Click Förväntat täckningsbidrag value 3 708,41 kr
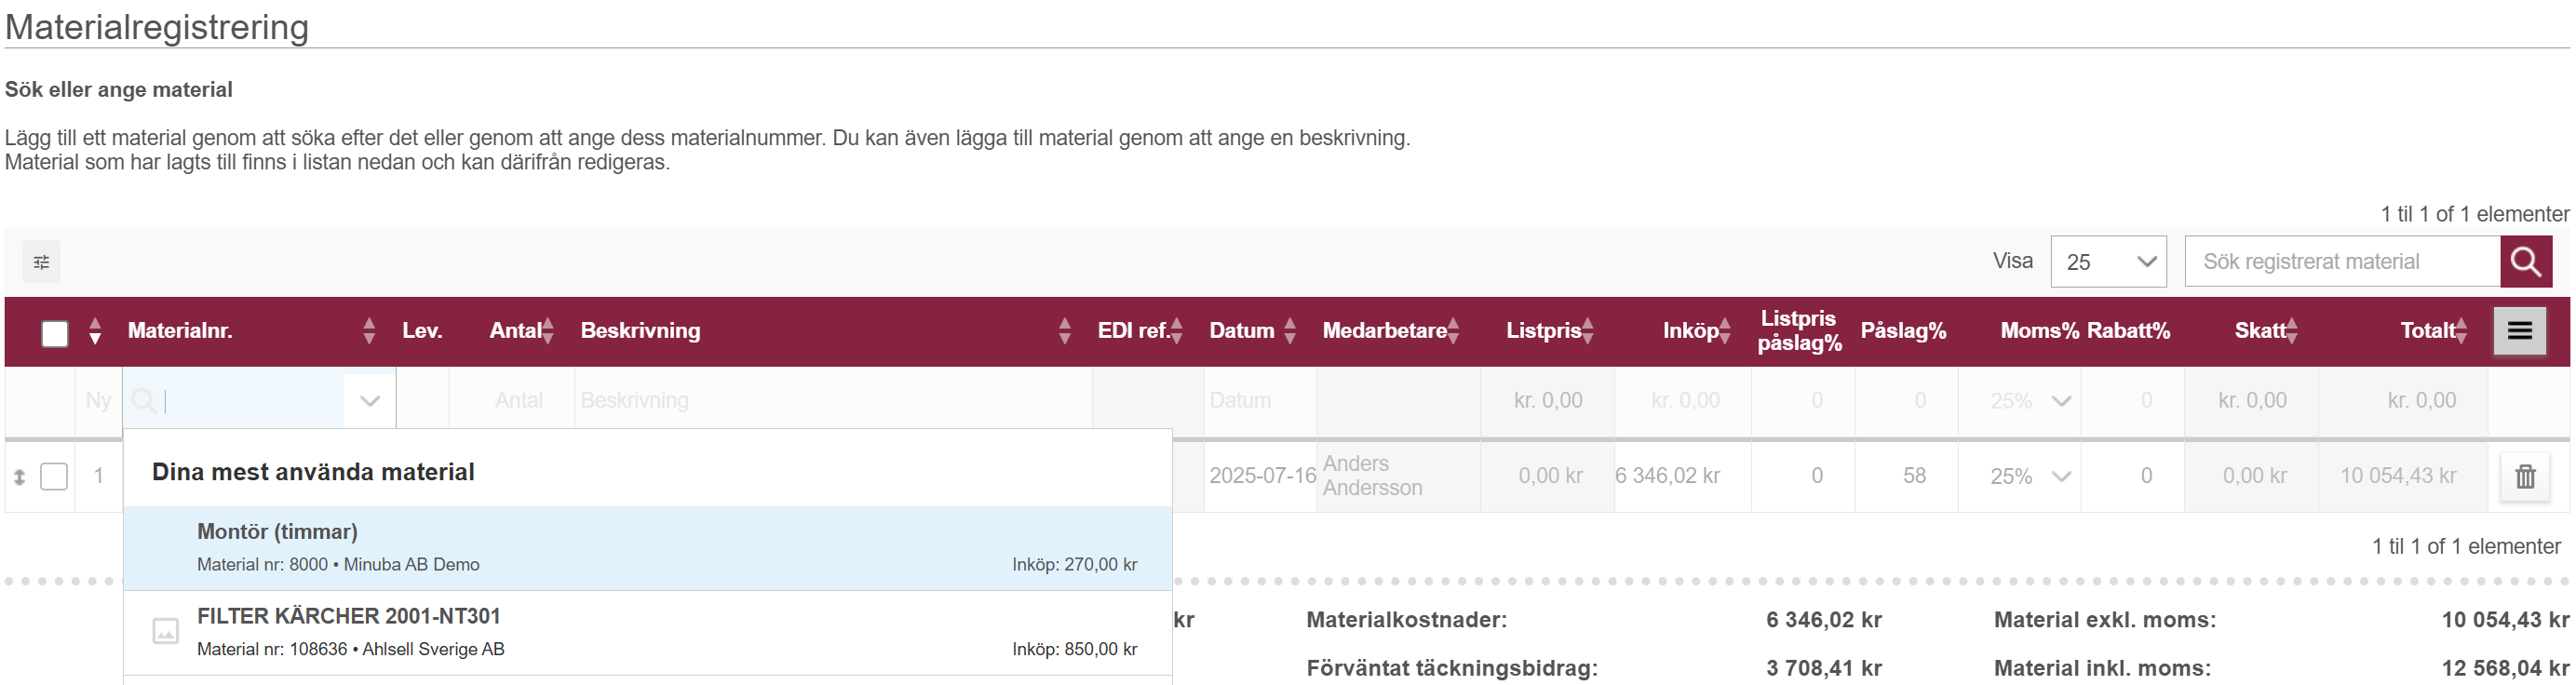The width and height of the screenshot is (2576, 685). (x=1823, y=668)
